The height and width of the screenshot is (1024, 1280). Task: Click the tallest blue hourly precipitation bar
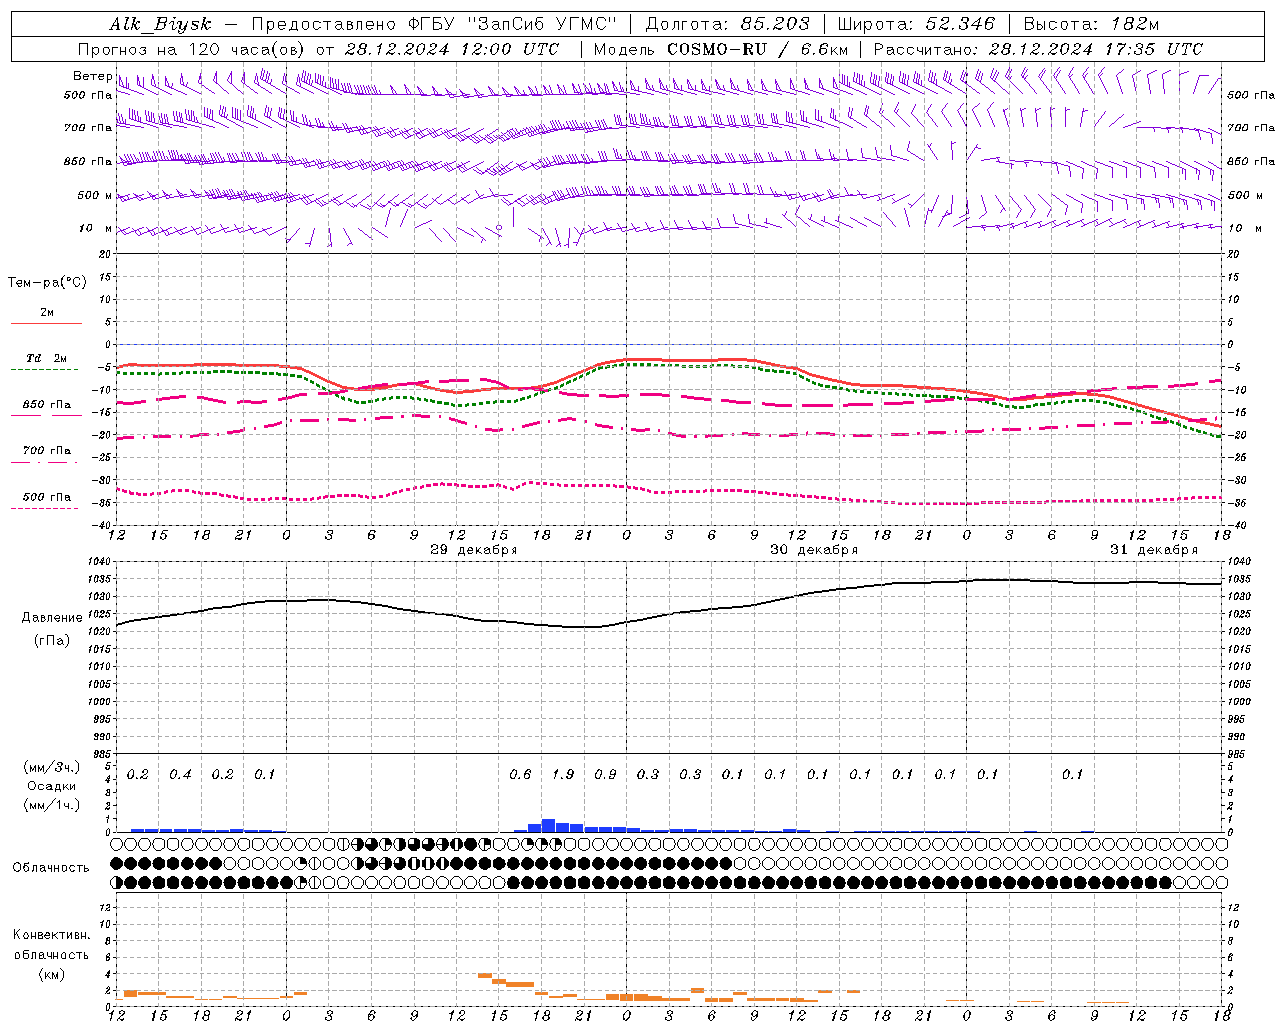pyautogui.click(x=548, y=826)
